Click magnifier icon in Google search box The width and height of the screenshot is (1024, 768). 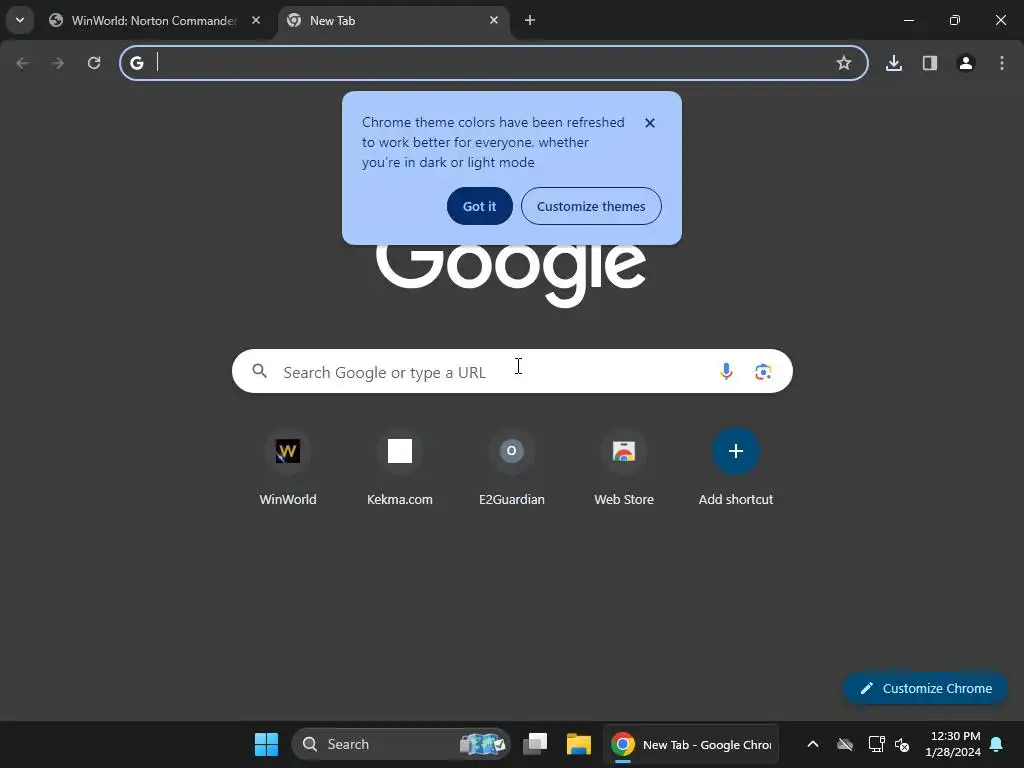click(x=259, y=371)
